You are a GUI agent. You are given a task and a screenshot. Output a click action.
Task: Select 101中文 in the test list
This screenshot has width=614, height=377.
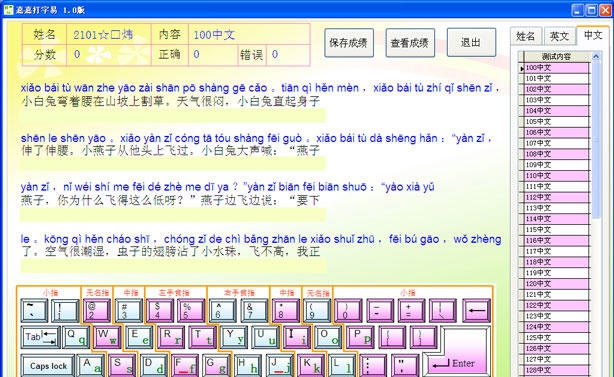point(556,78)
